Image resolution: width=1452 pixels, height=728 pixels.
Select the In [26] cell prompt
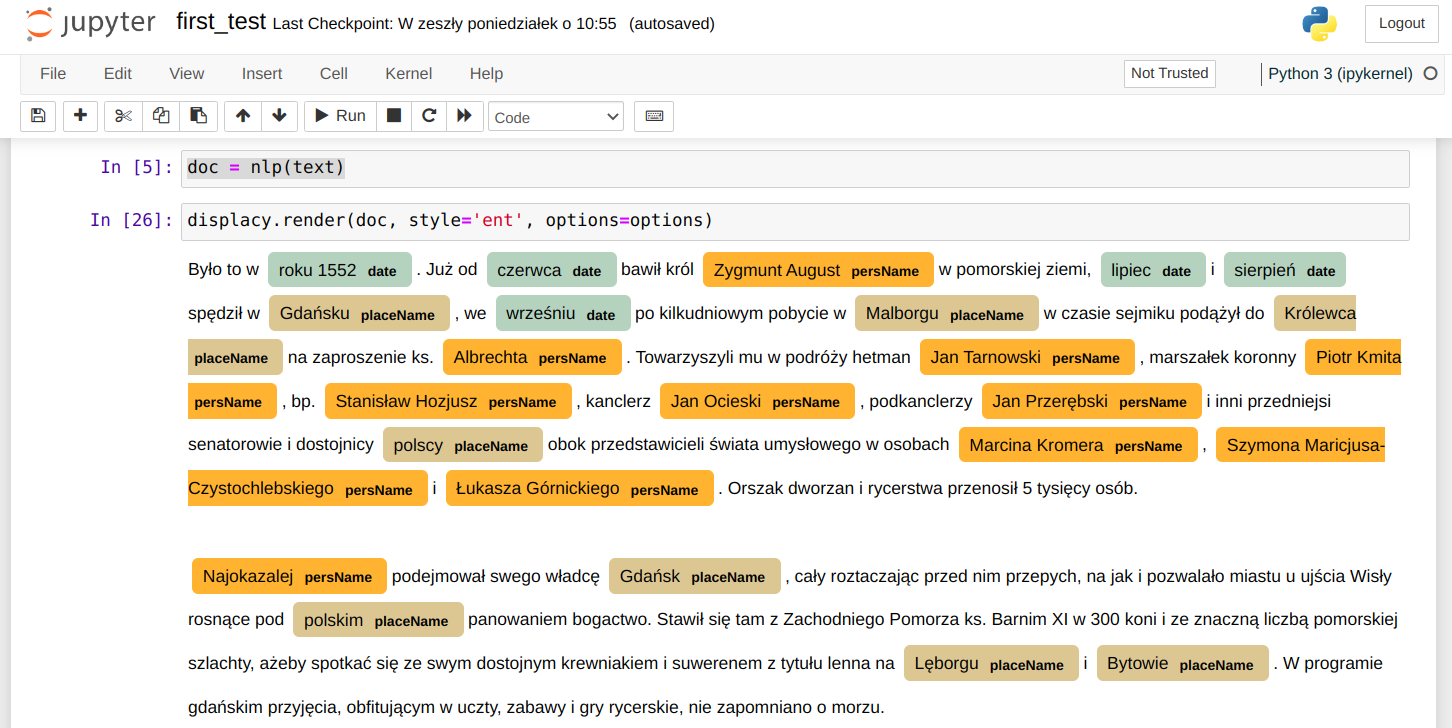132,220
